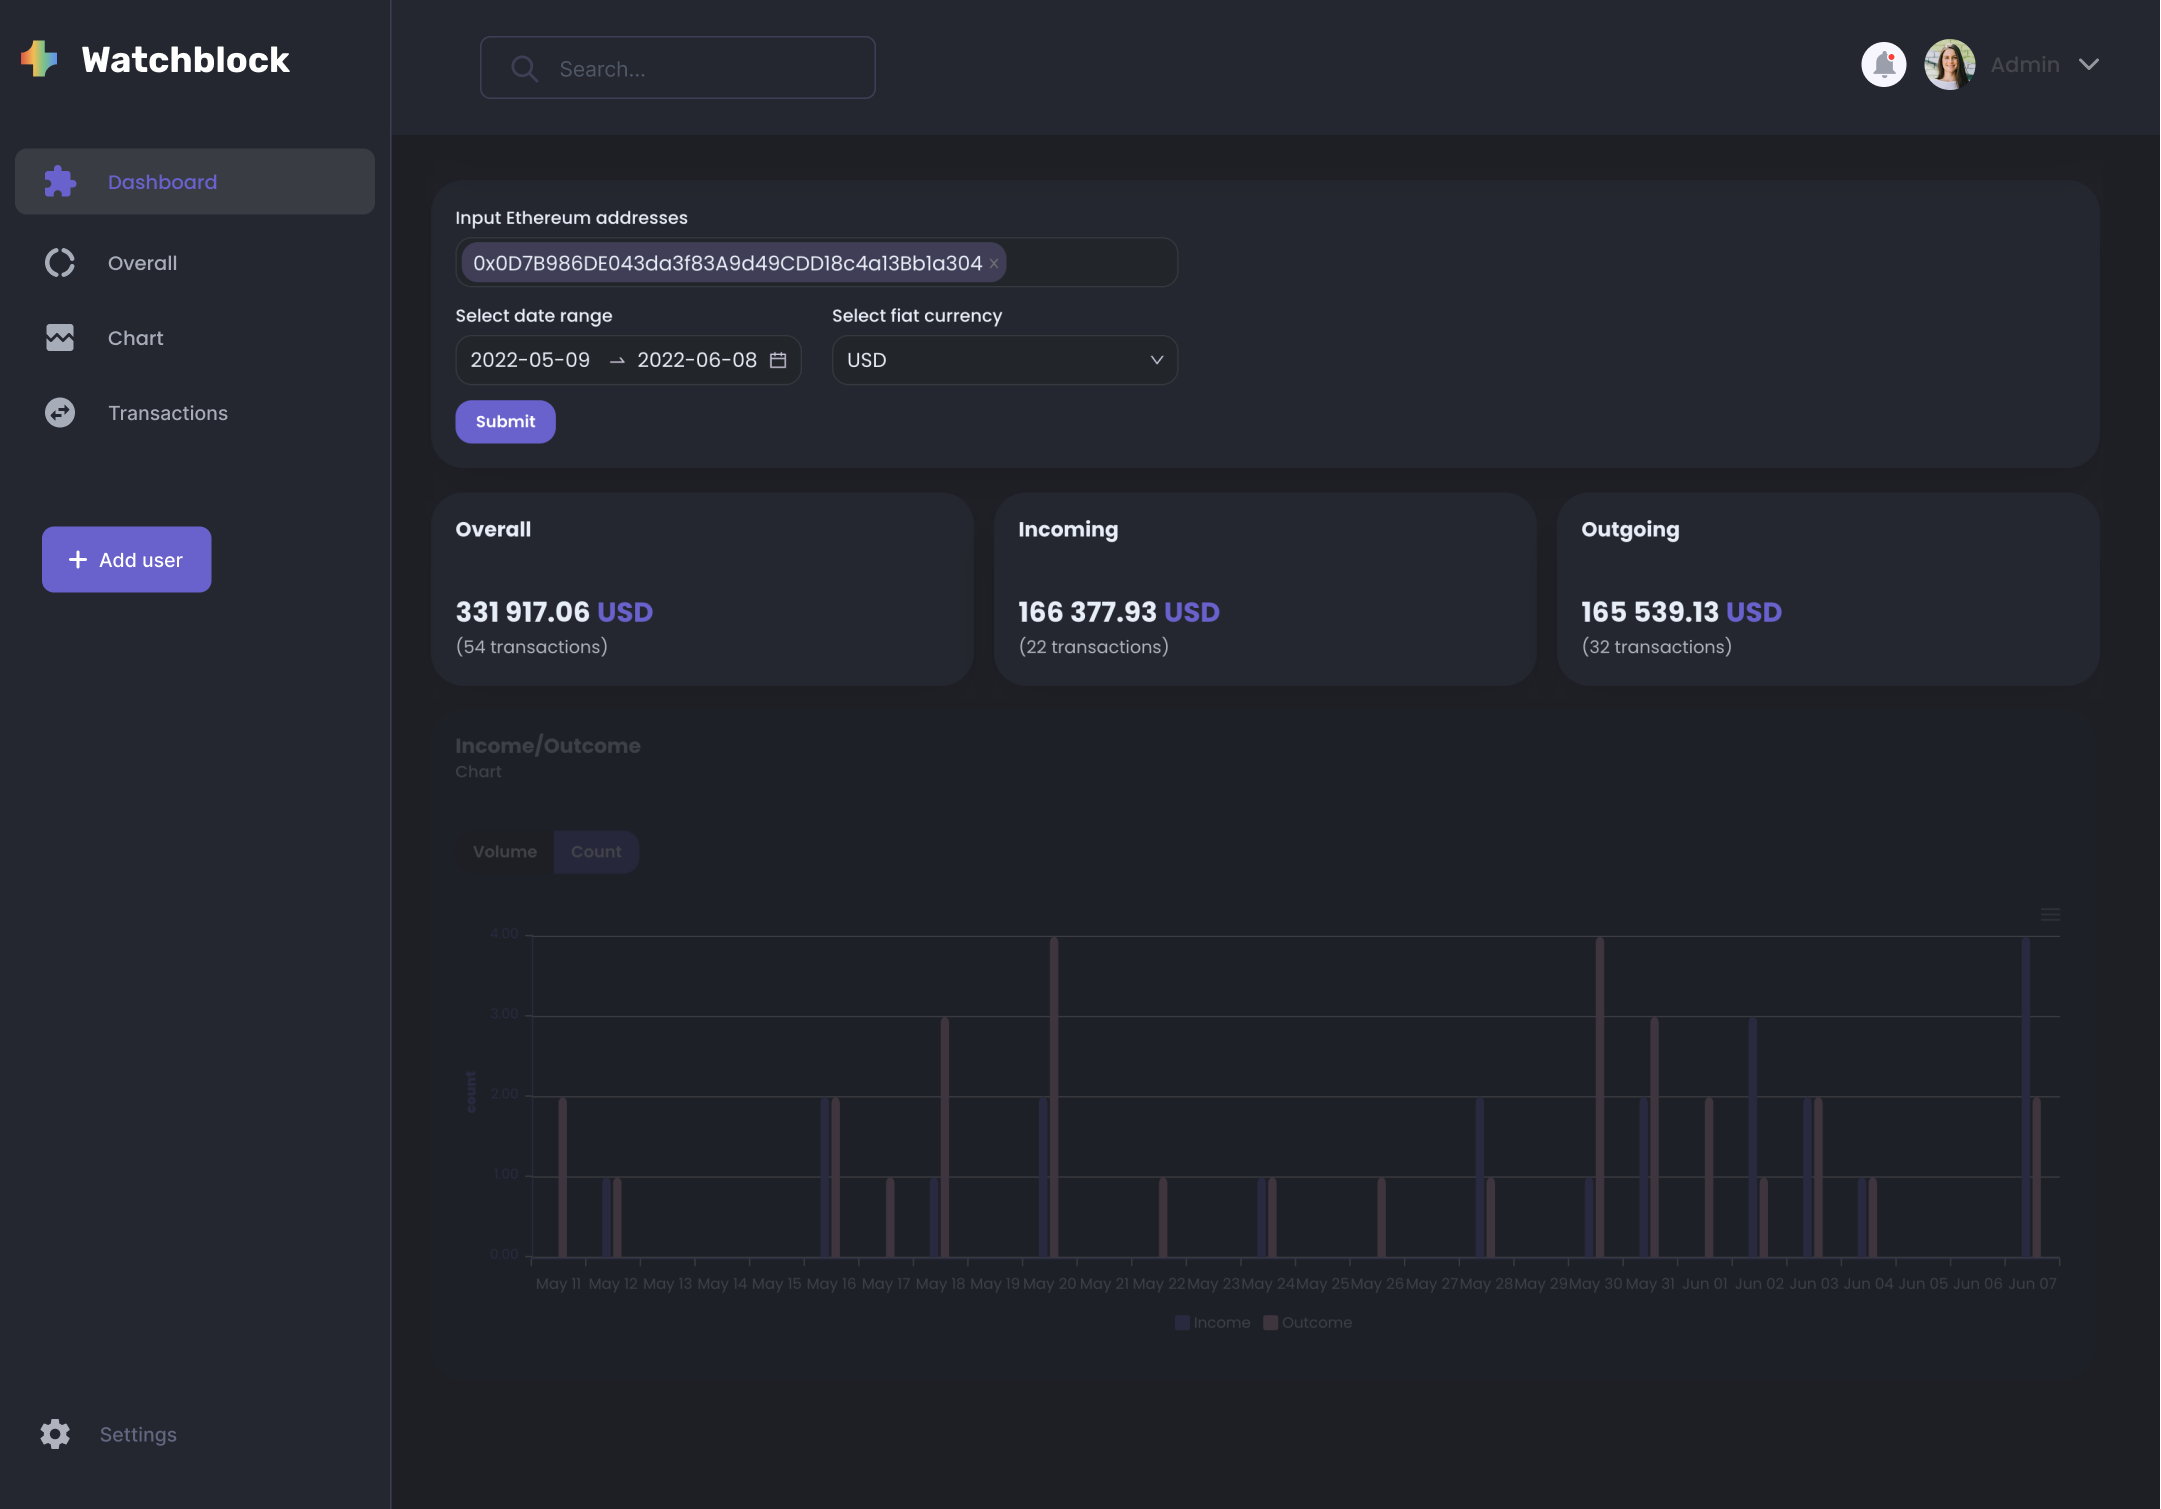
Task: Click the notification bell icon
Action: coord(1883,65)
